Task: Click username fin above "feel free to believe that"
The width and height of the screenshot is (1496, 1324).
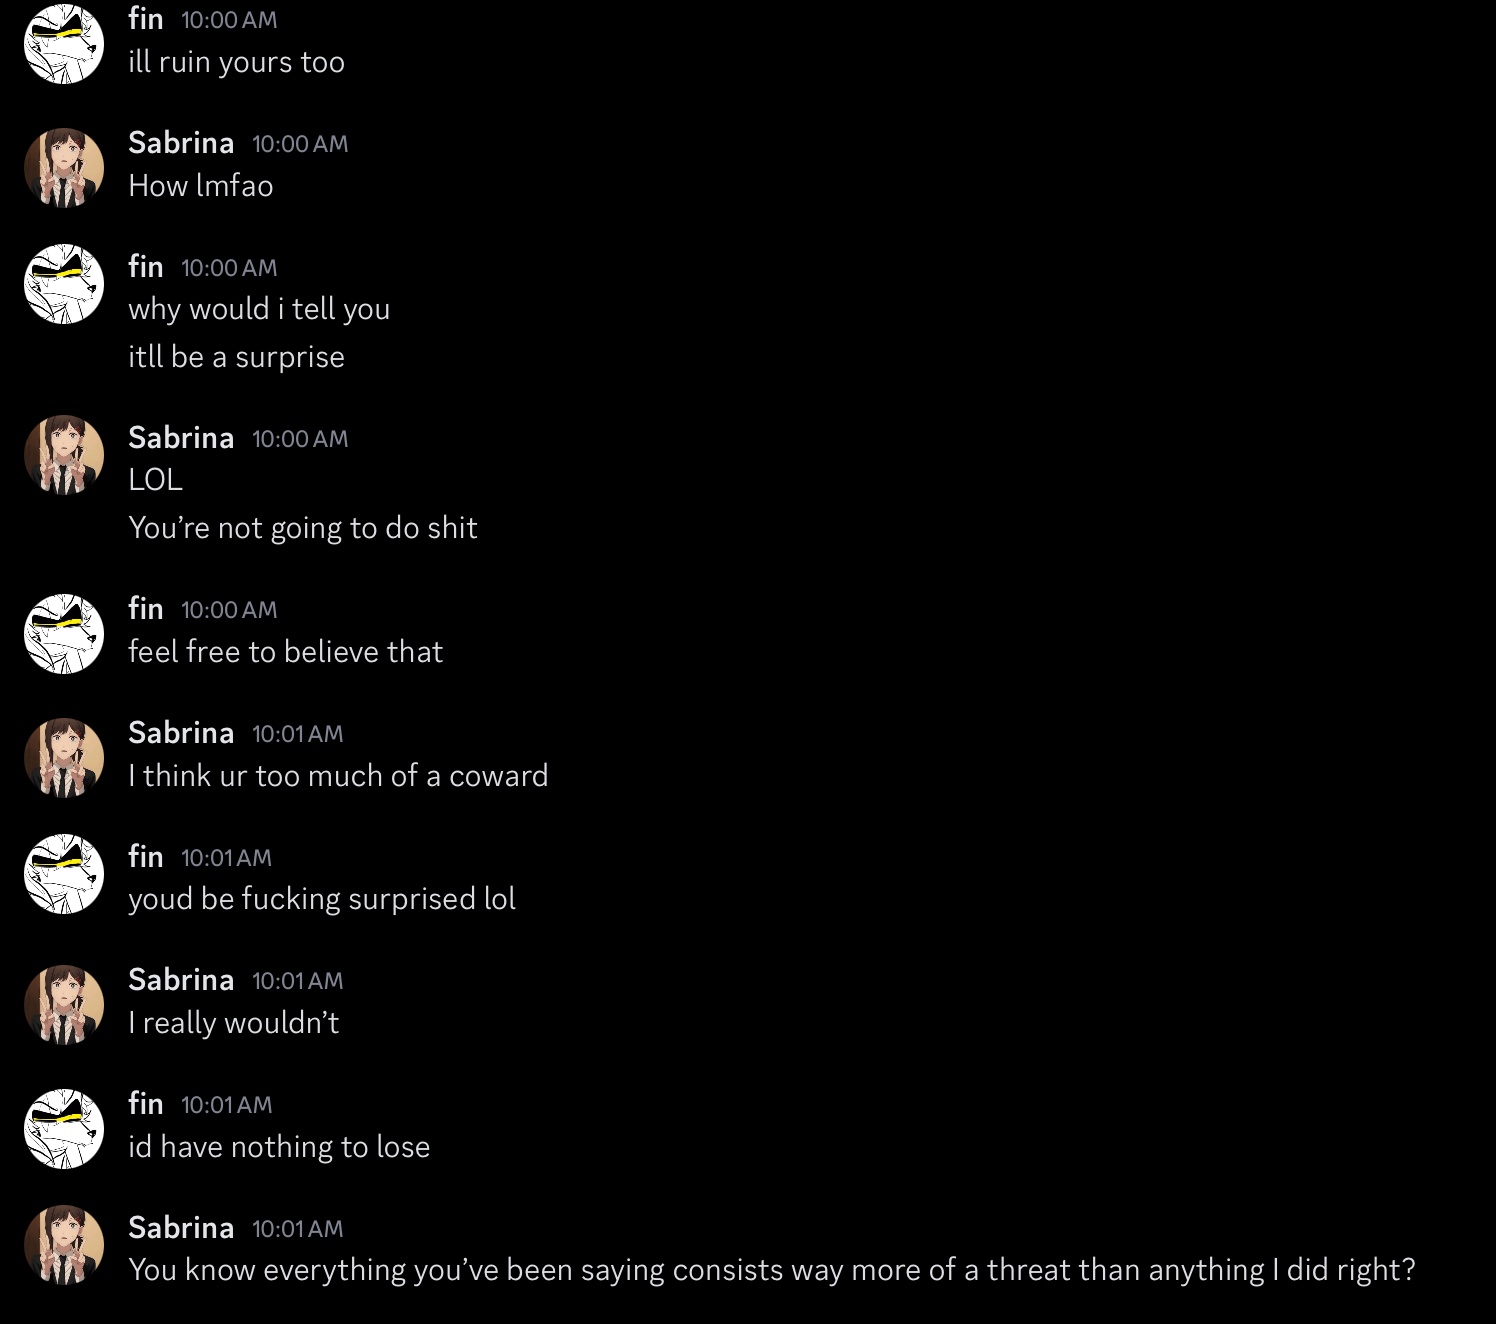Action: (x=146, y=608)
